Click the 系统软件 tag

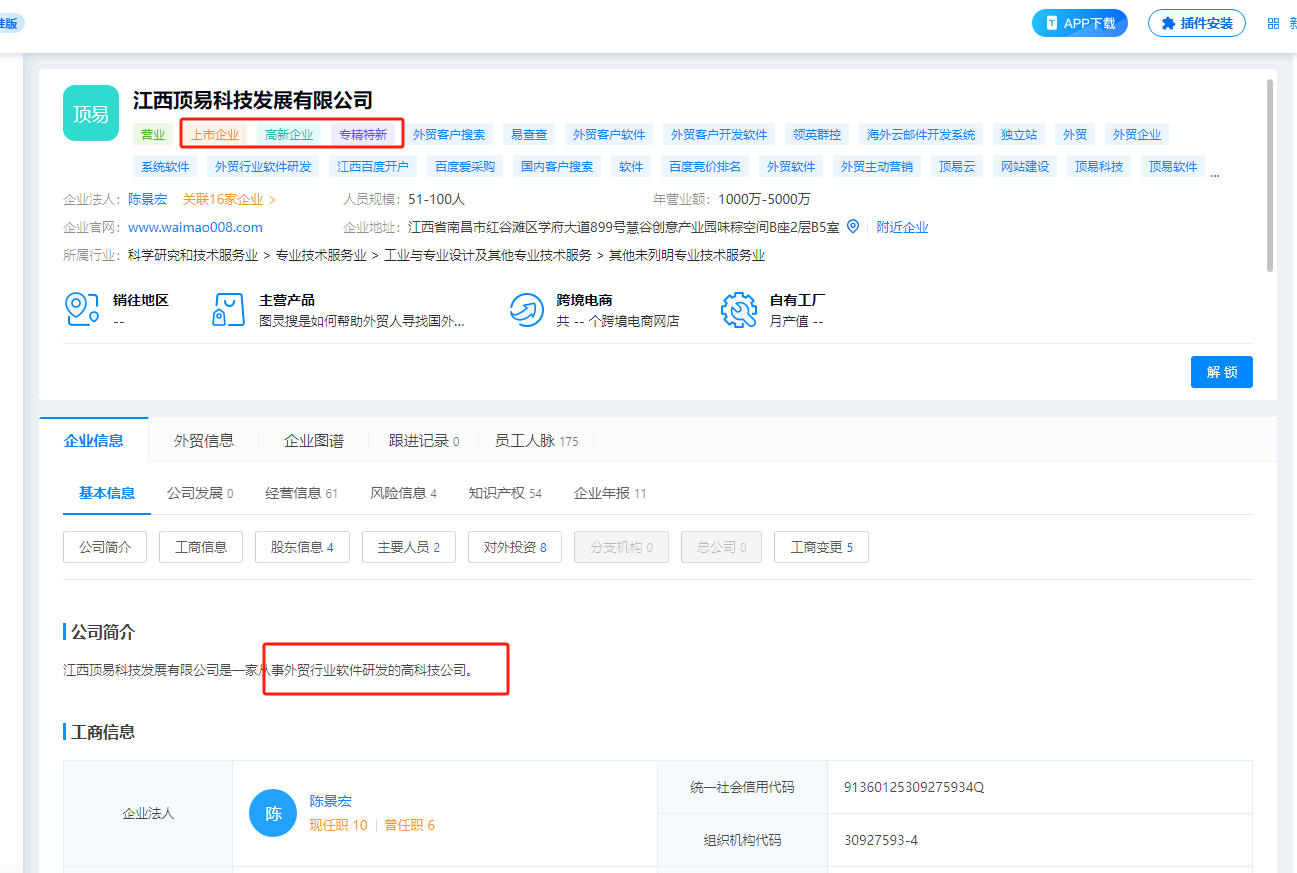165,167
